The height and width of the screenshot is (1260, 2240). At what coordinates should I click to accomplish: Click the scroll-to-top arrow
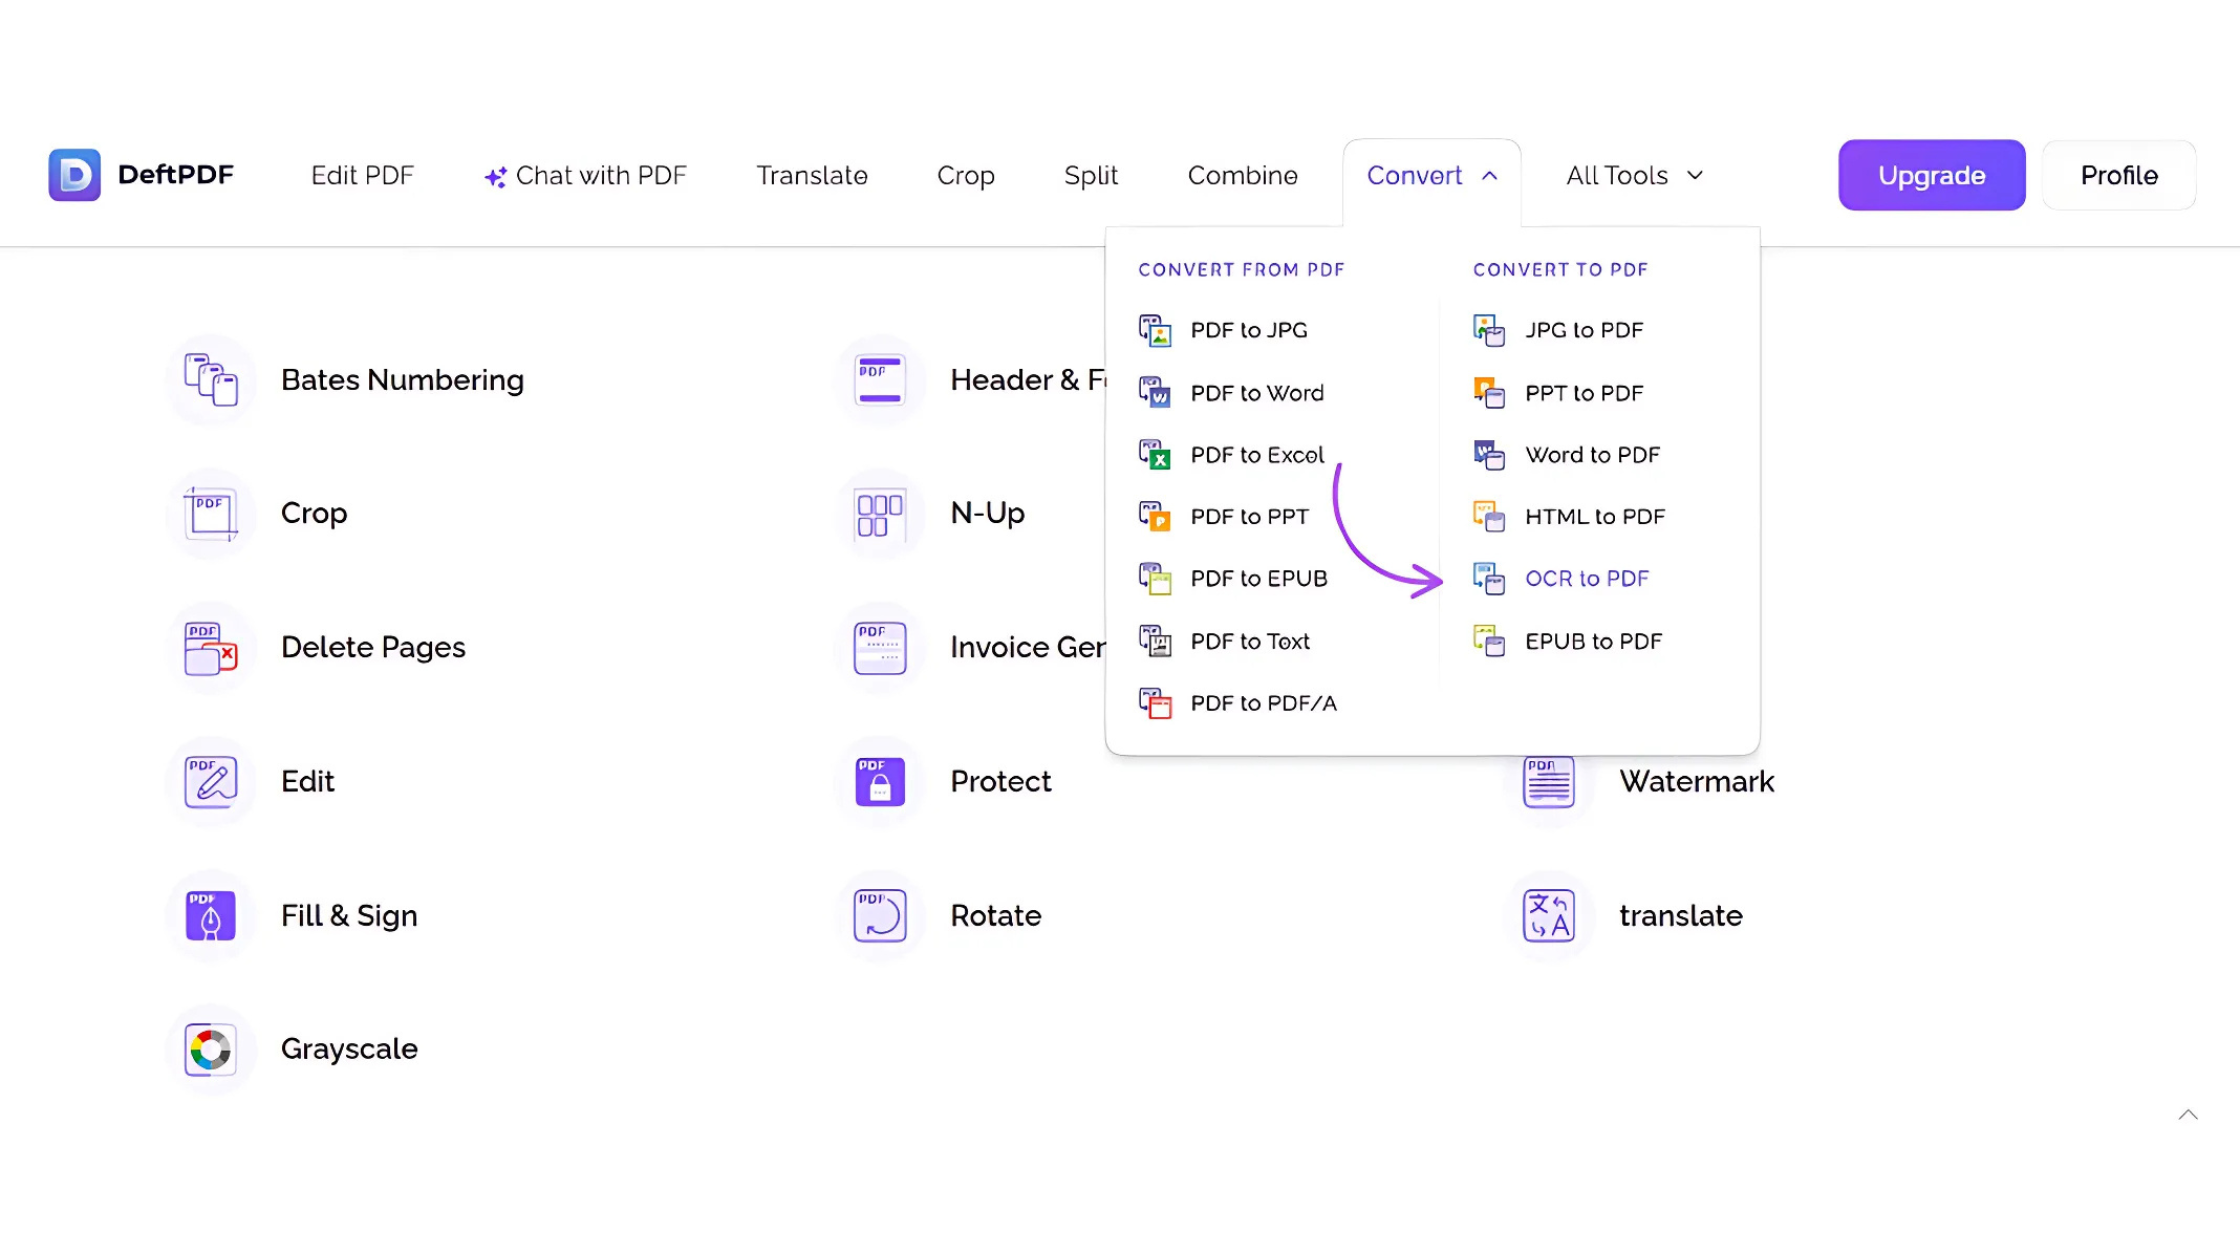[2188, 1115]
